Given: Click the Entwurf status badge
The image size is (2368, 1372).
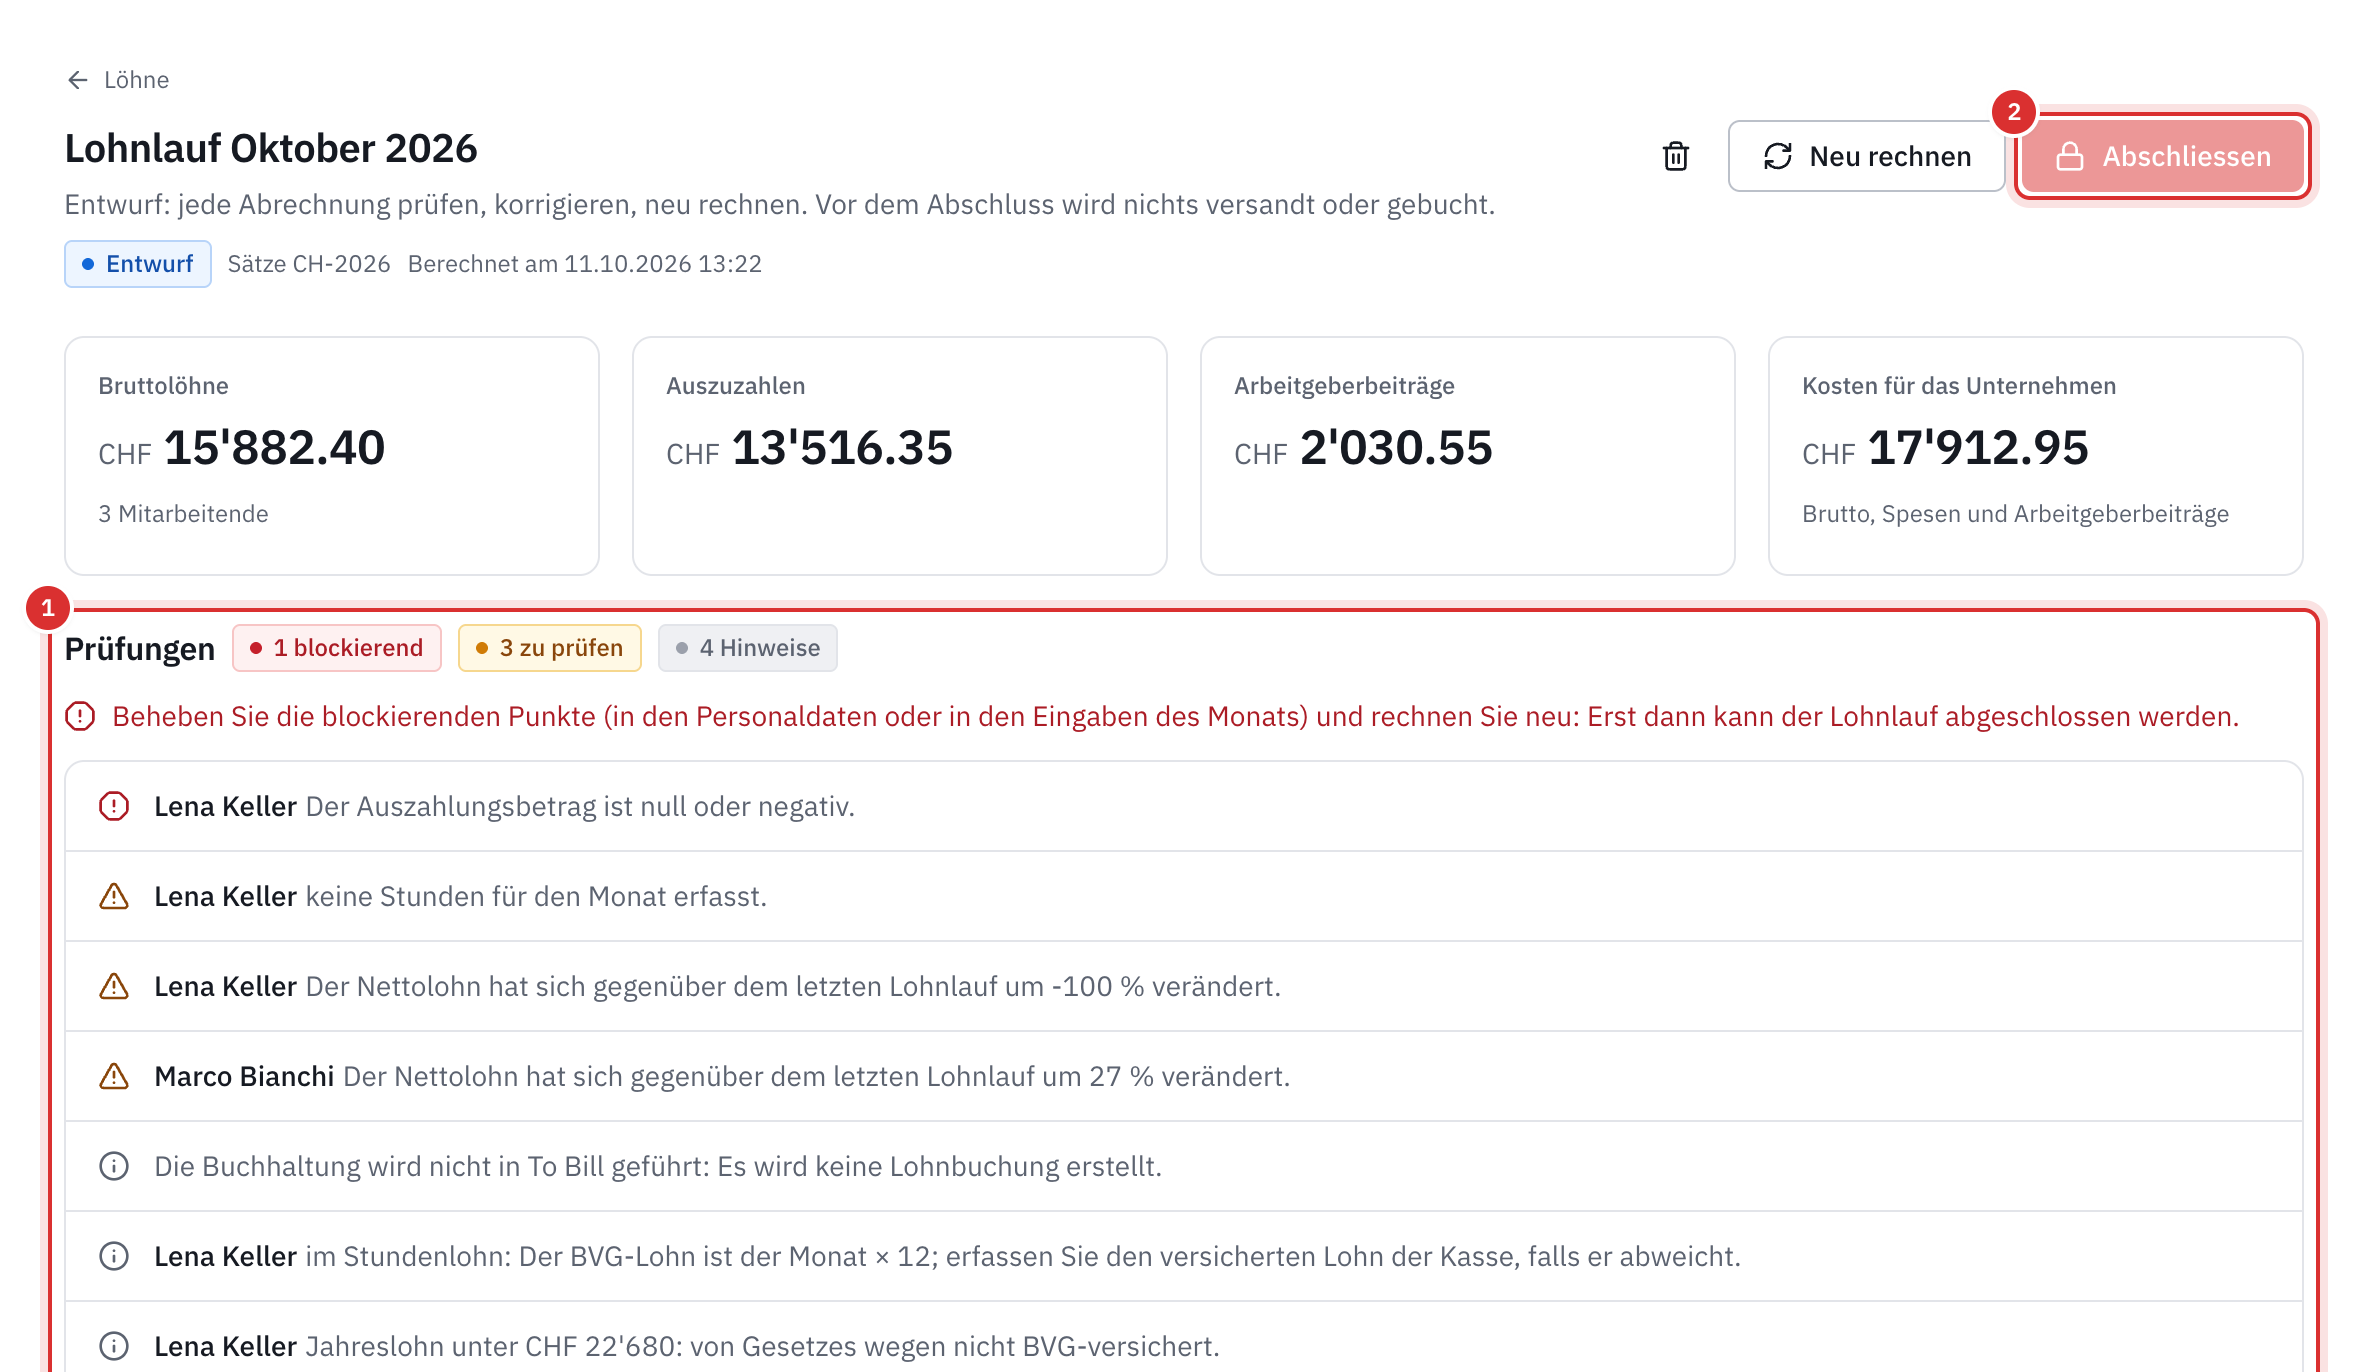Looking at the screenshot, I should (x=138, y=264).
